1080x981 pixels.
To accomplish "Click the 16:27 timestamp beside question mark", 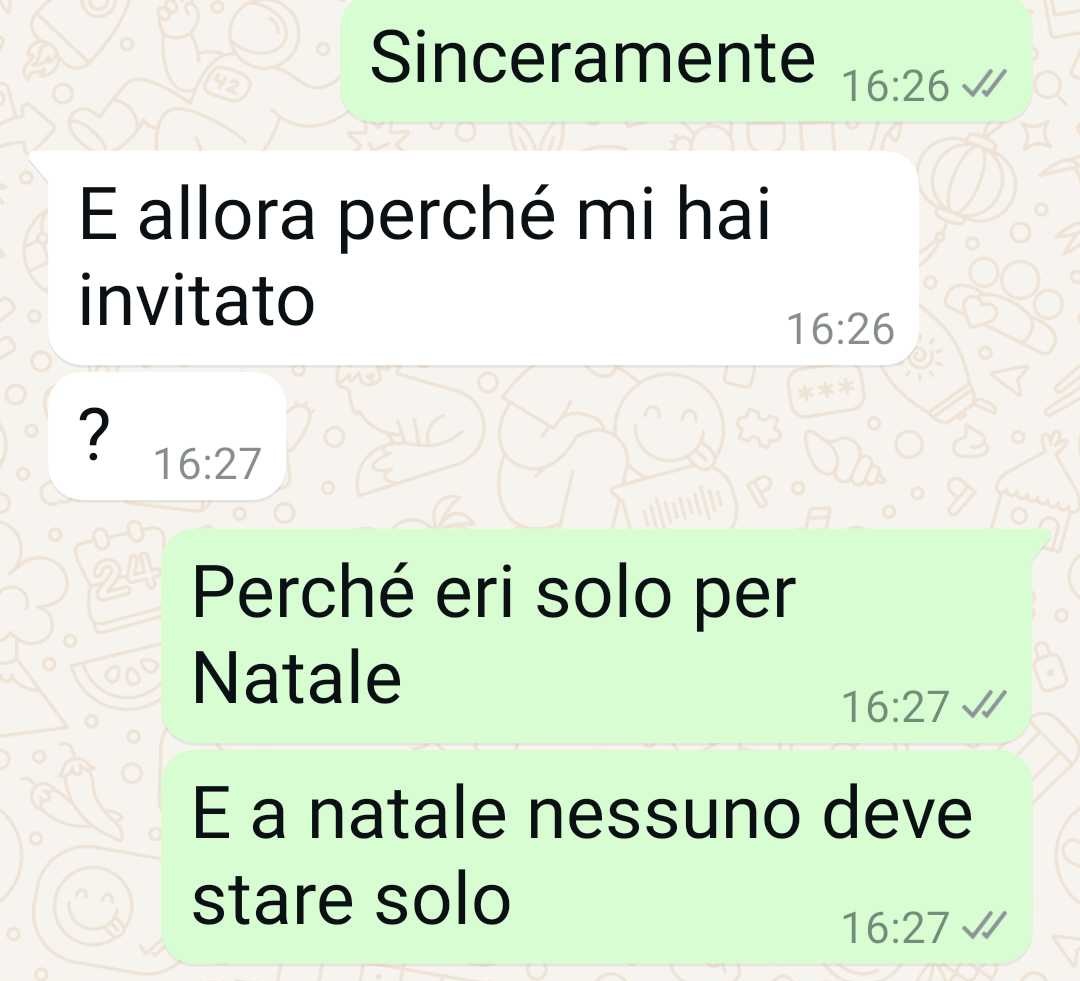I will point(207,463).
